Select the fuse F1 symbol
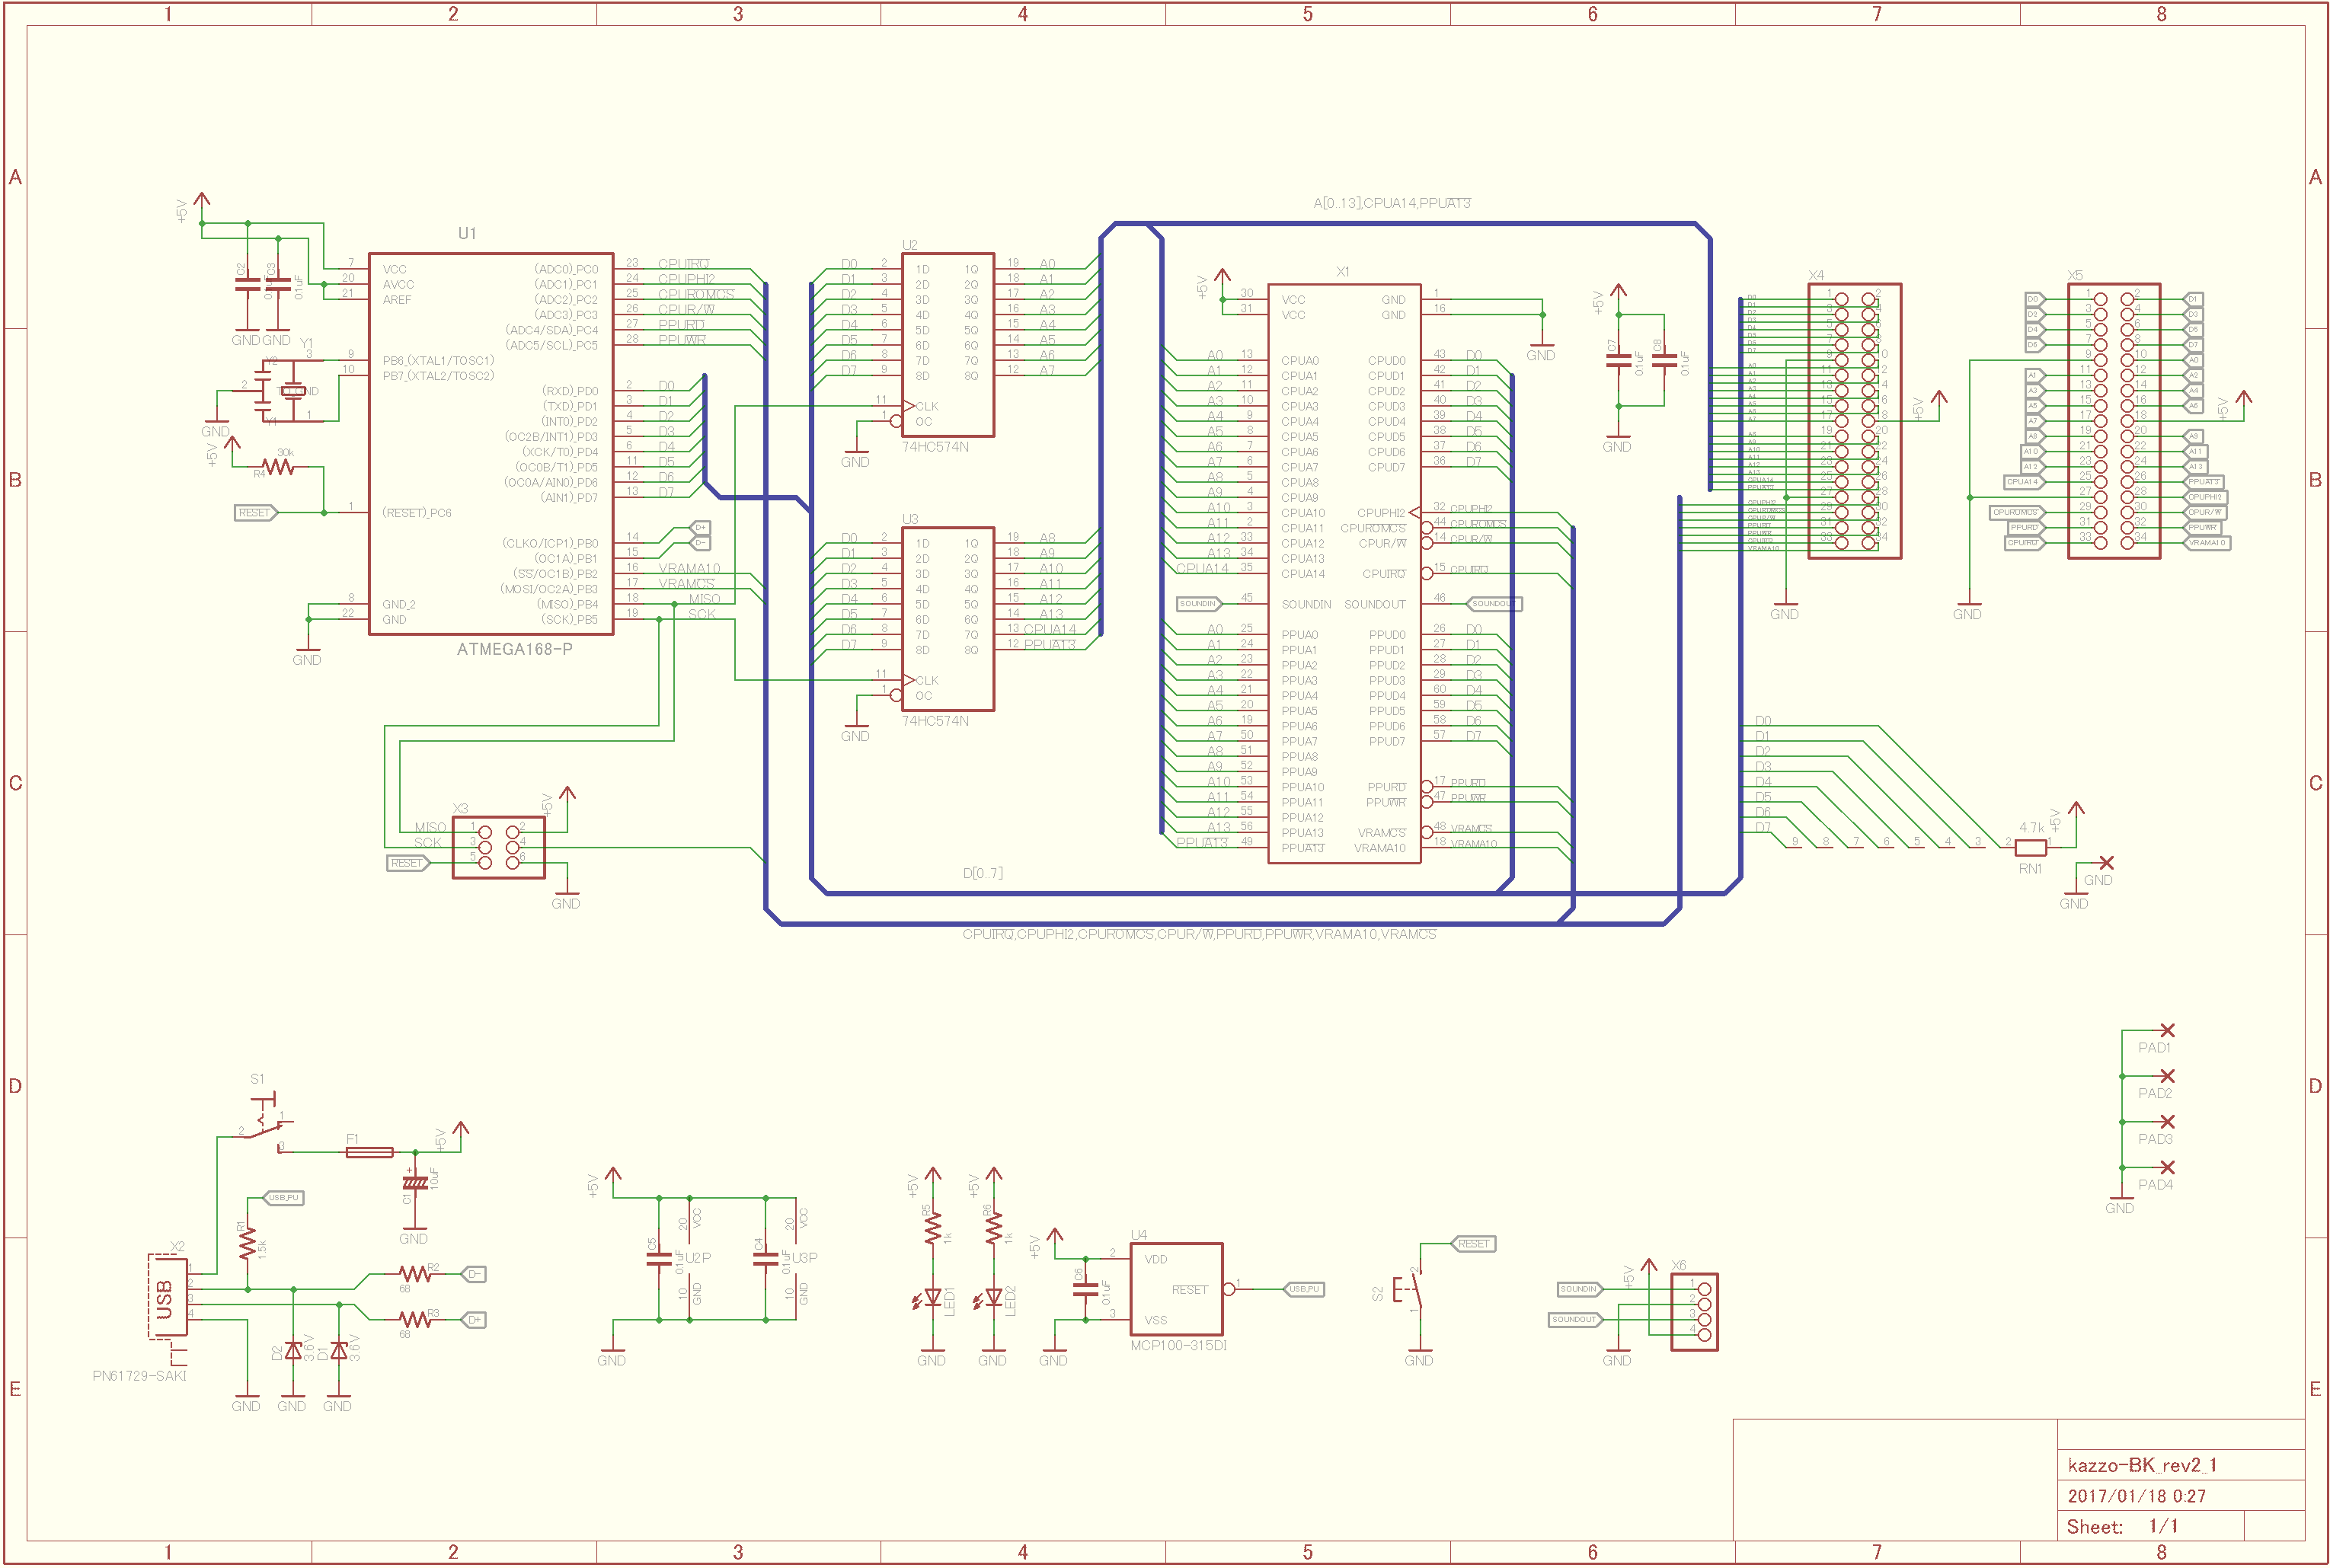Viewport: 2330px width, 1568px height. click(x=369, y=1152)
